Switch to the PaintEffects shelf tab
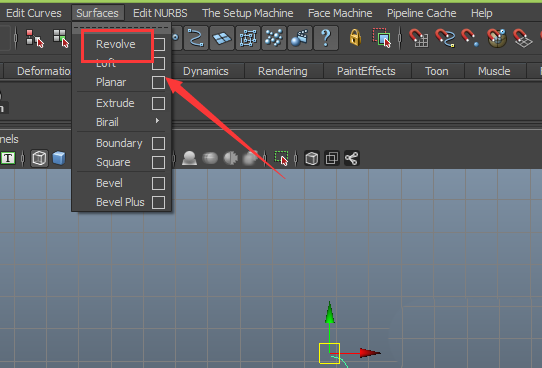542x368 pixels. pos(366,71)
